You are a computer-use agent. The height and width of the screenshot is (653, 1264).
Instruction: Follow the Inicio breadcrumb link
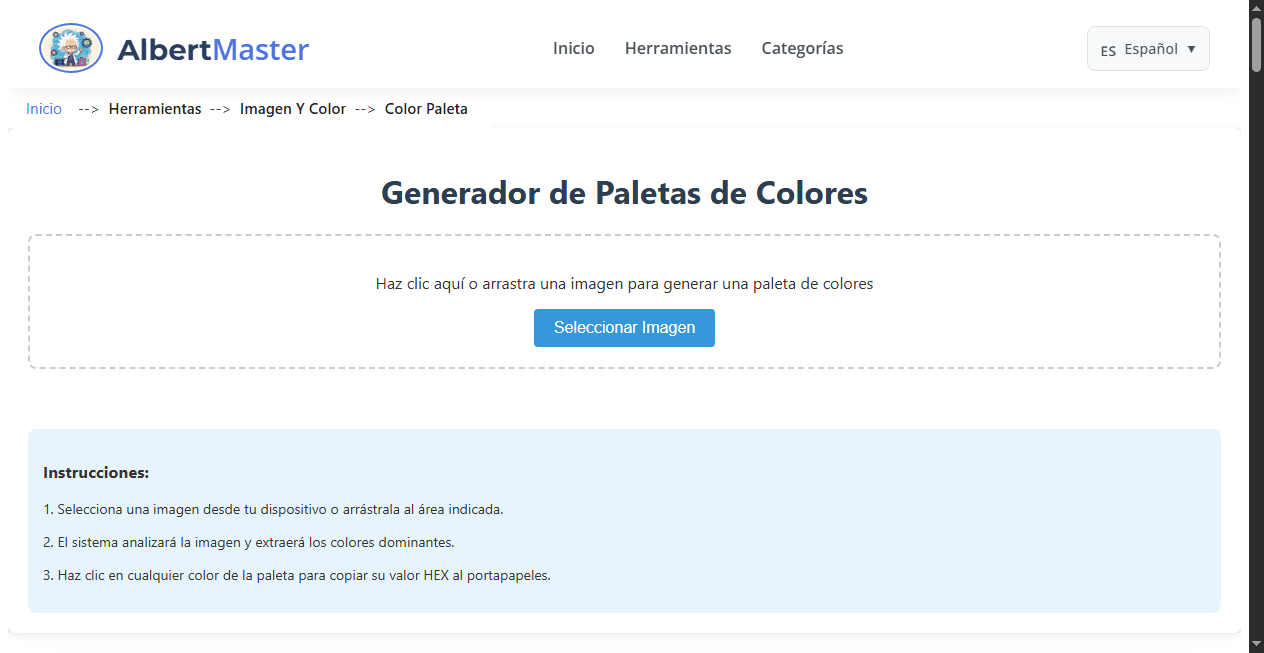click(x=43, y=108)
